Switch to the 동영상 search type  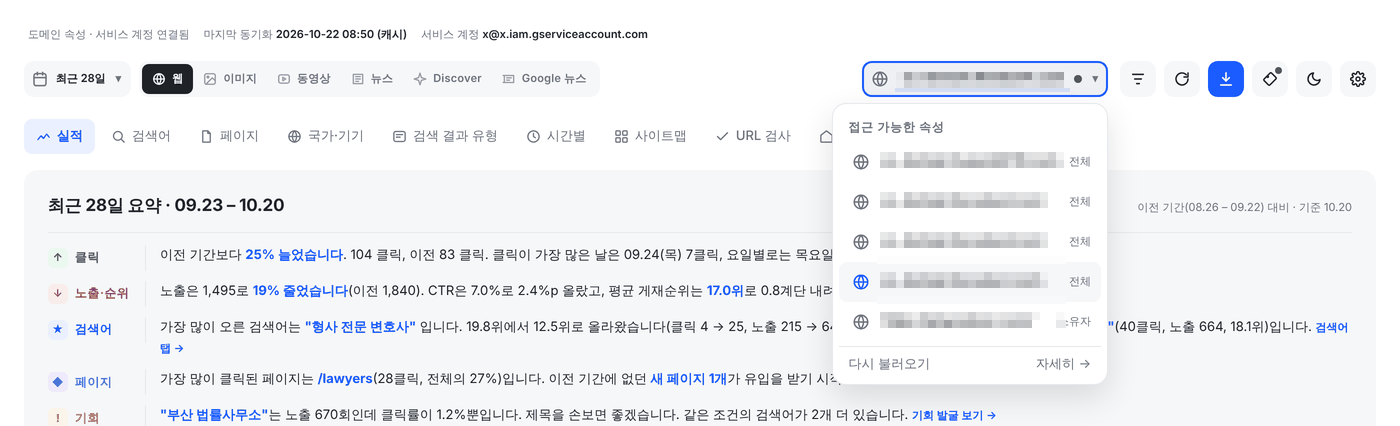(x=305, y=79)
